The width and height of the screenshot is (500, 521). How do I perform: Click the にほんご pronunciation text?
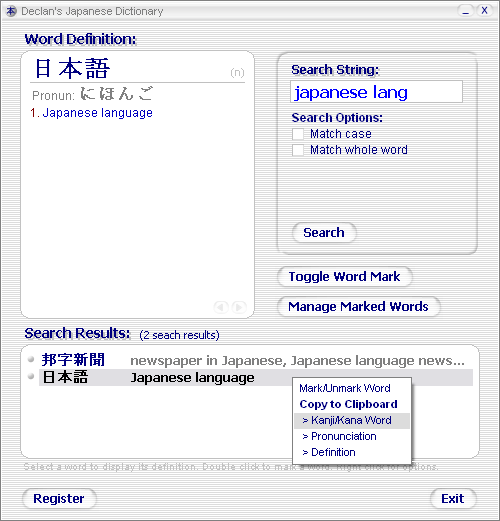(x=117, y=94)
